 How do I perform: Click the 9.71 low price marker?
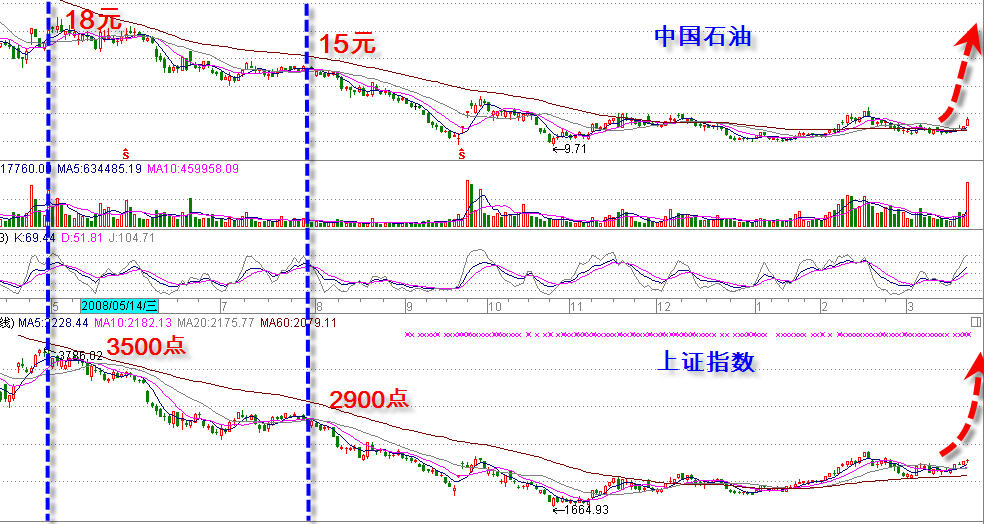pyautogui.click(x=569, y=149)
